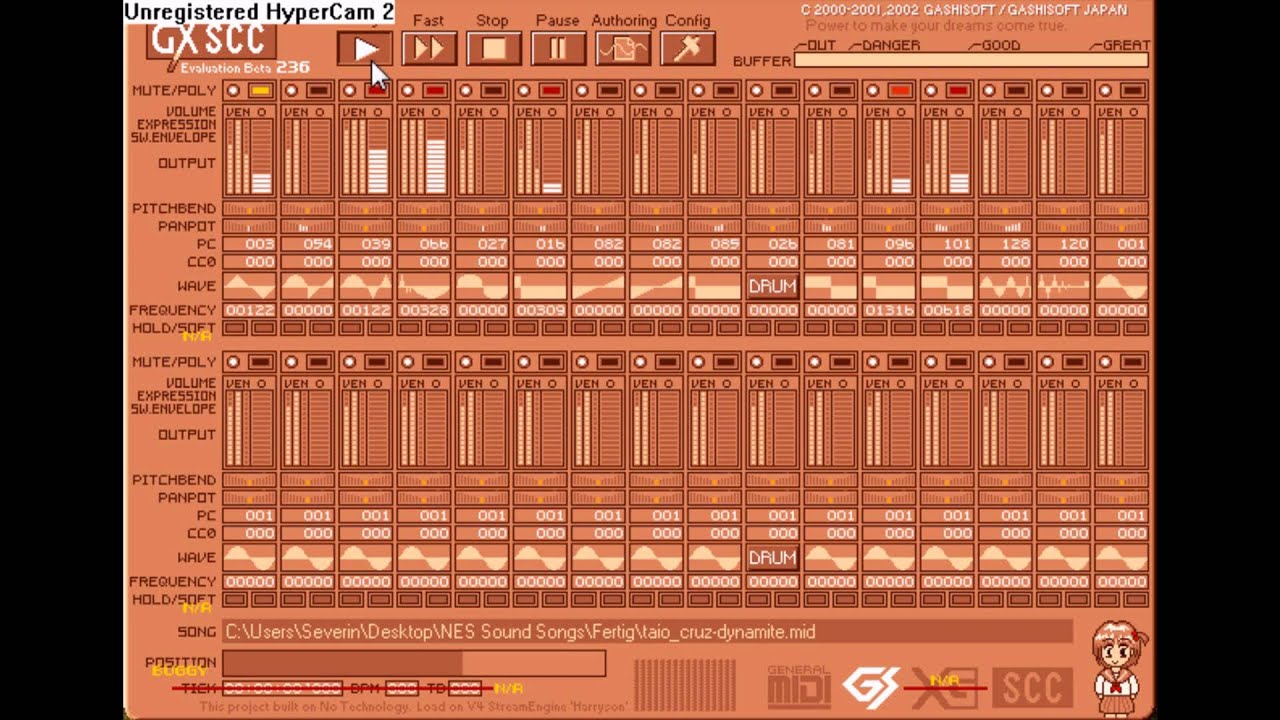Click the frequency value 01316
Image resolution: width=1280 pixels, height=720 pixels.
888,311
